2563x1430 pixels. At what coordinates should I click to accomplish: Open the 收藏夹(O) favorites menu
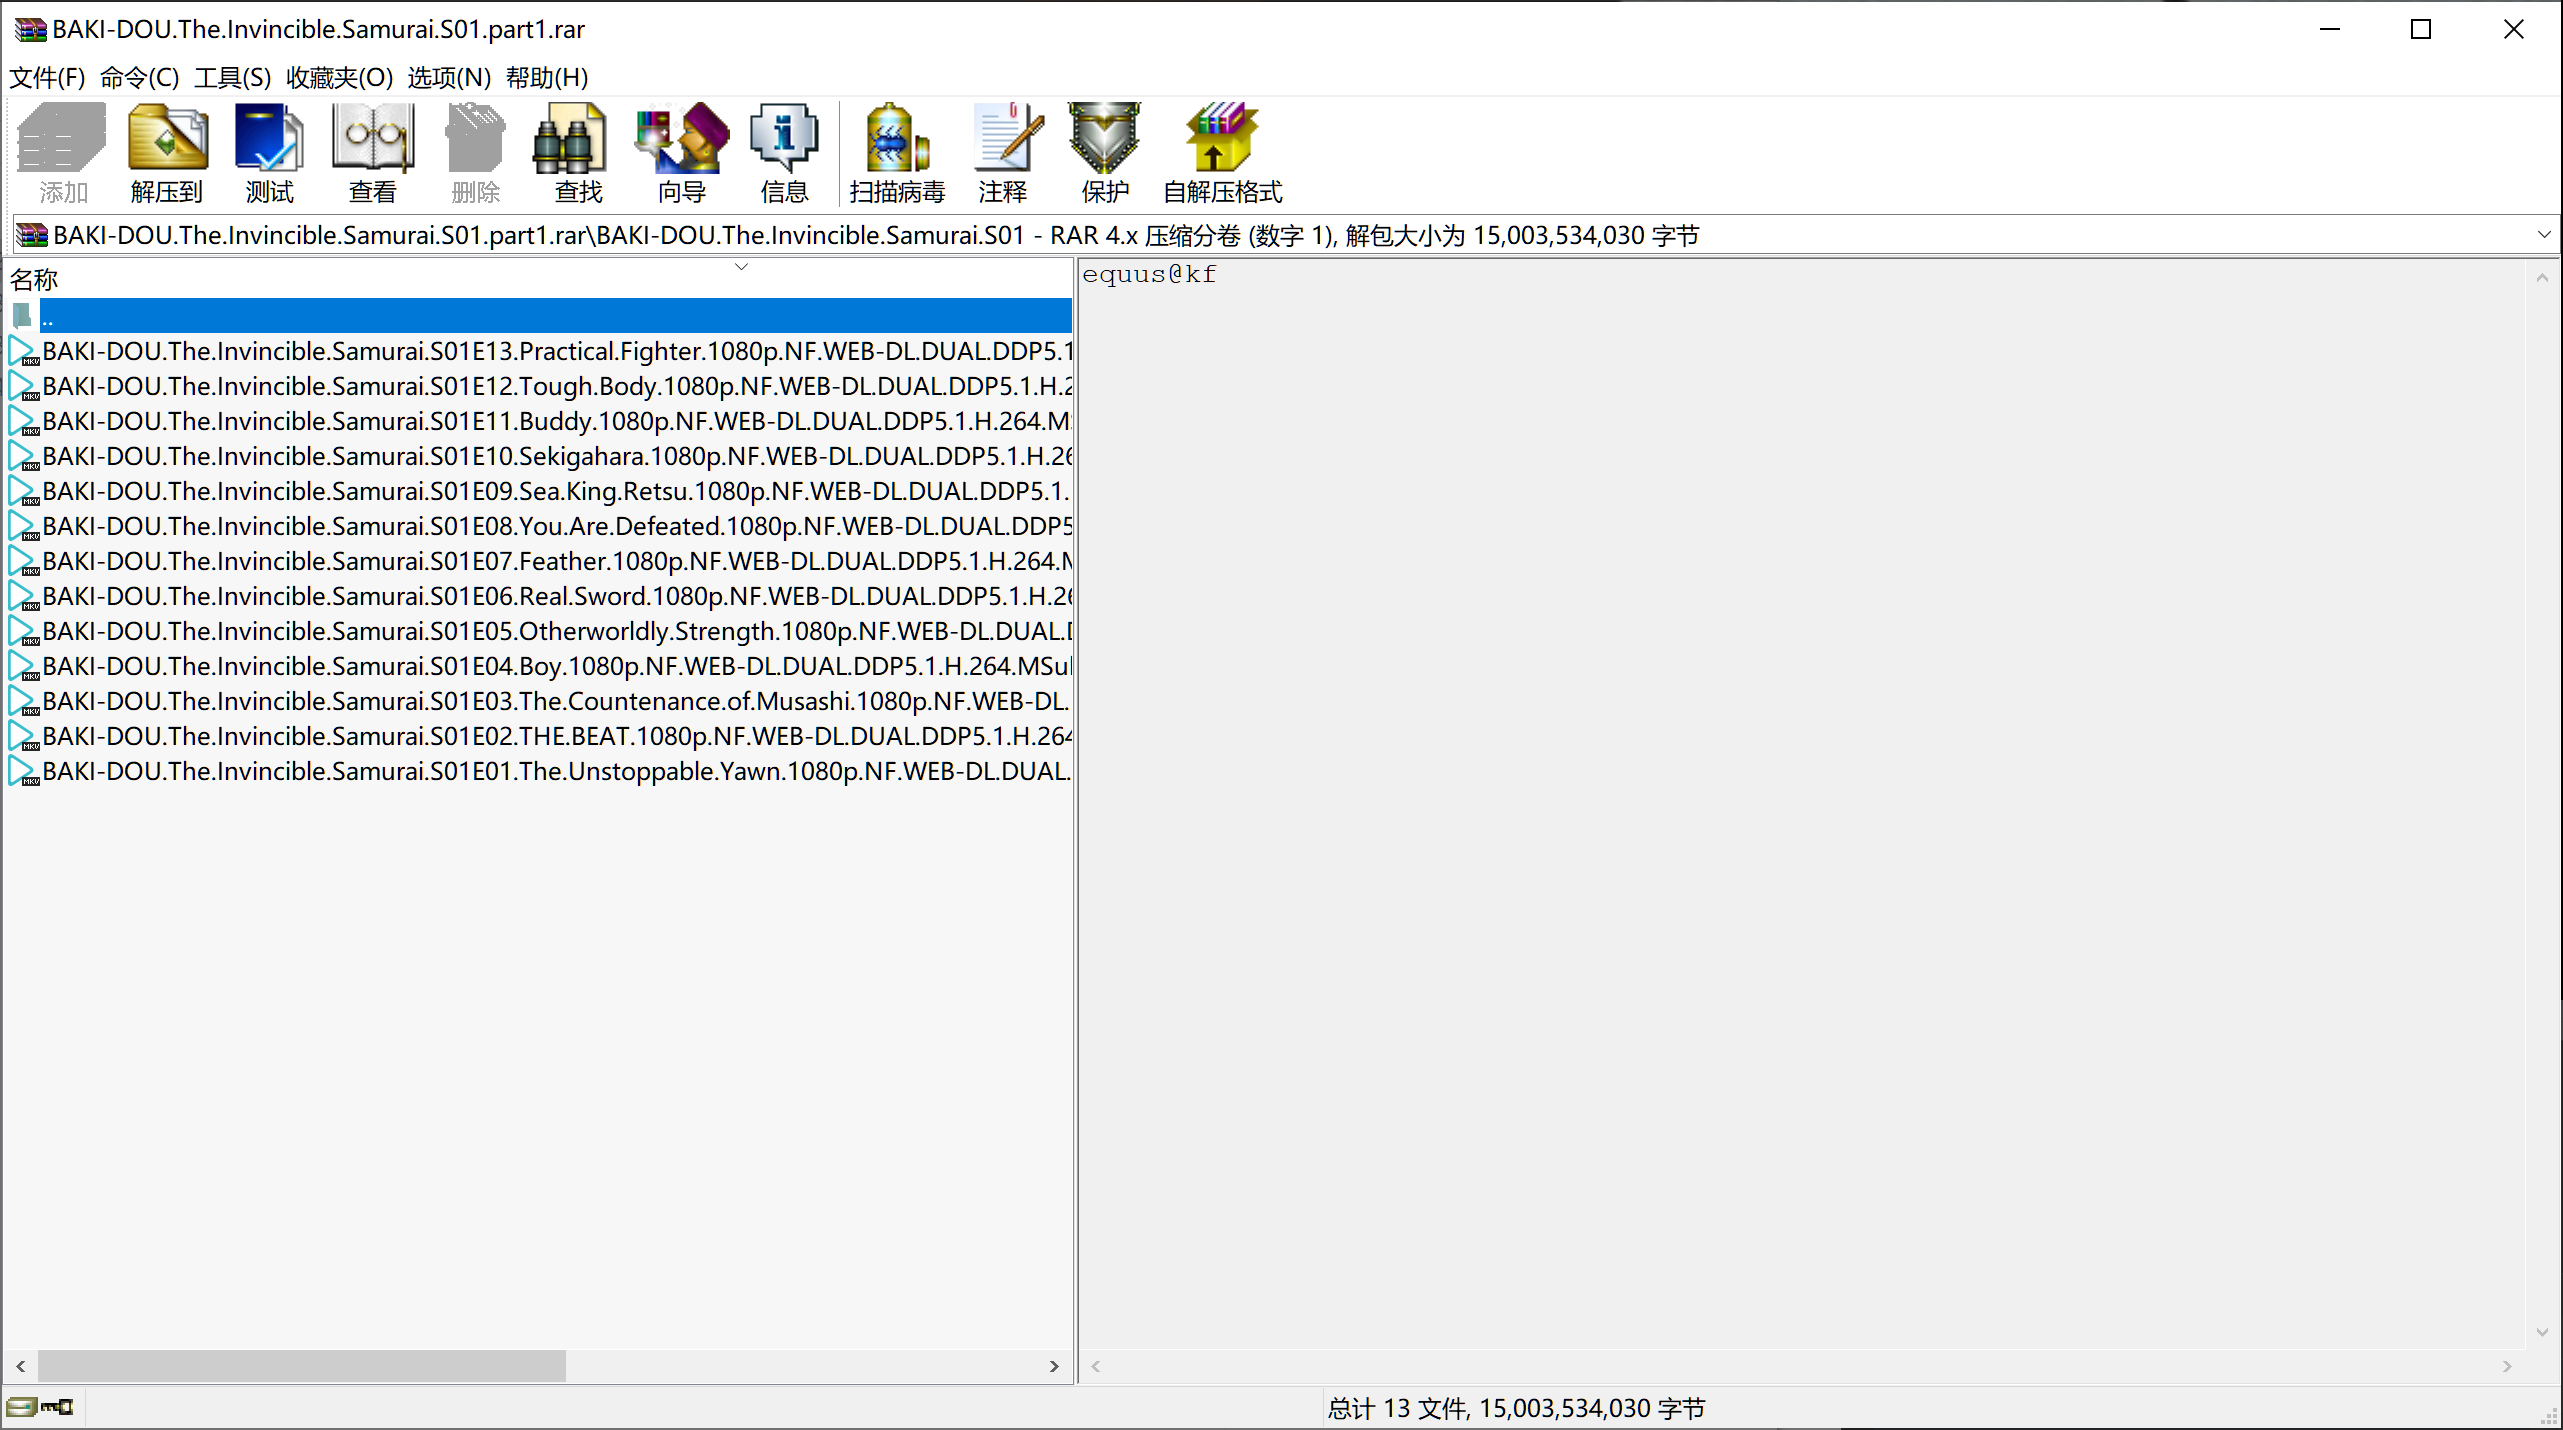point(339,78)
